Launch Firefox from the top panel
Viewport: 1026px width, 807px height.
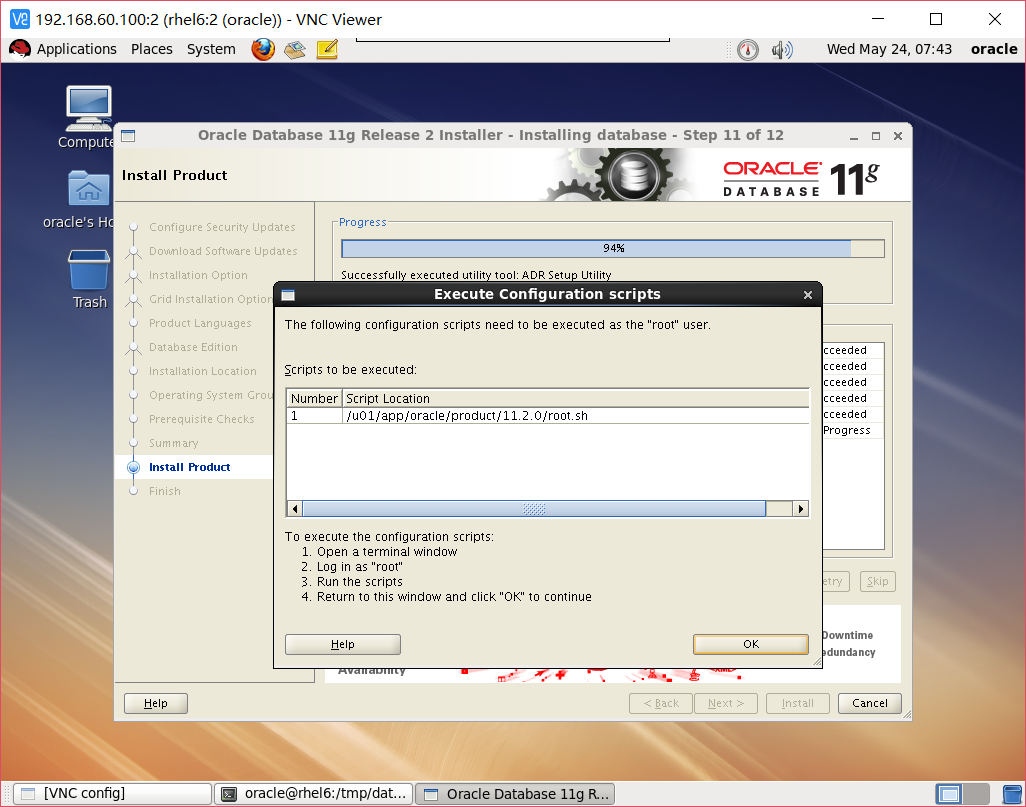click(x=262, y=48)
